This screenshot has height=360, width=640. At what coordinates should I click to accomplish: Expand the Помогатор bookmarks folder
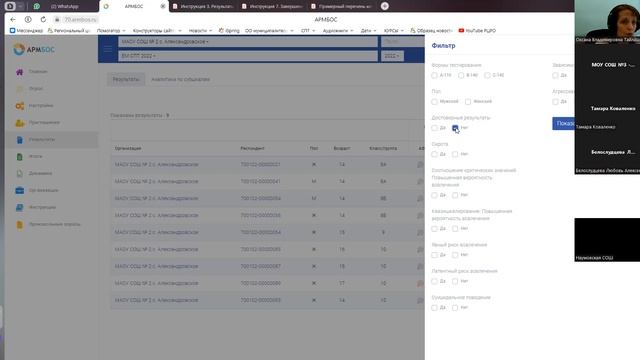point(111,31)
